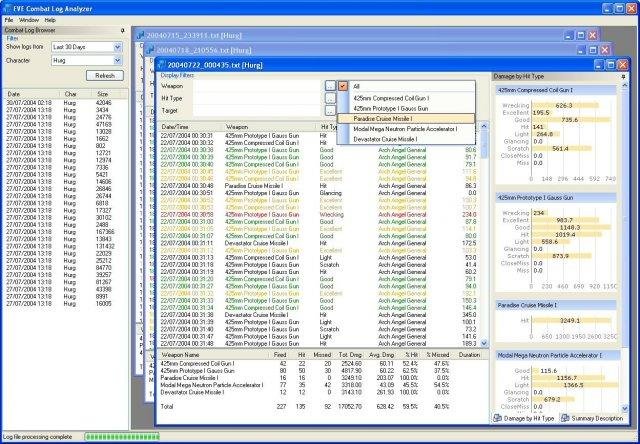Select the 00:30:48 Paradise Cruise Missile row

tap(318, 186)
